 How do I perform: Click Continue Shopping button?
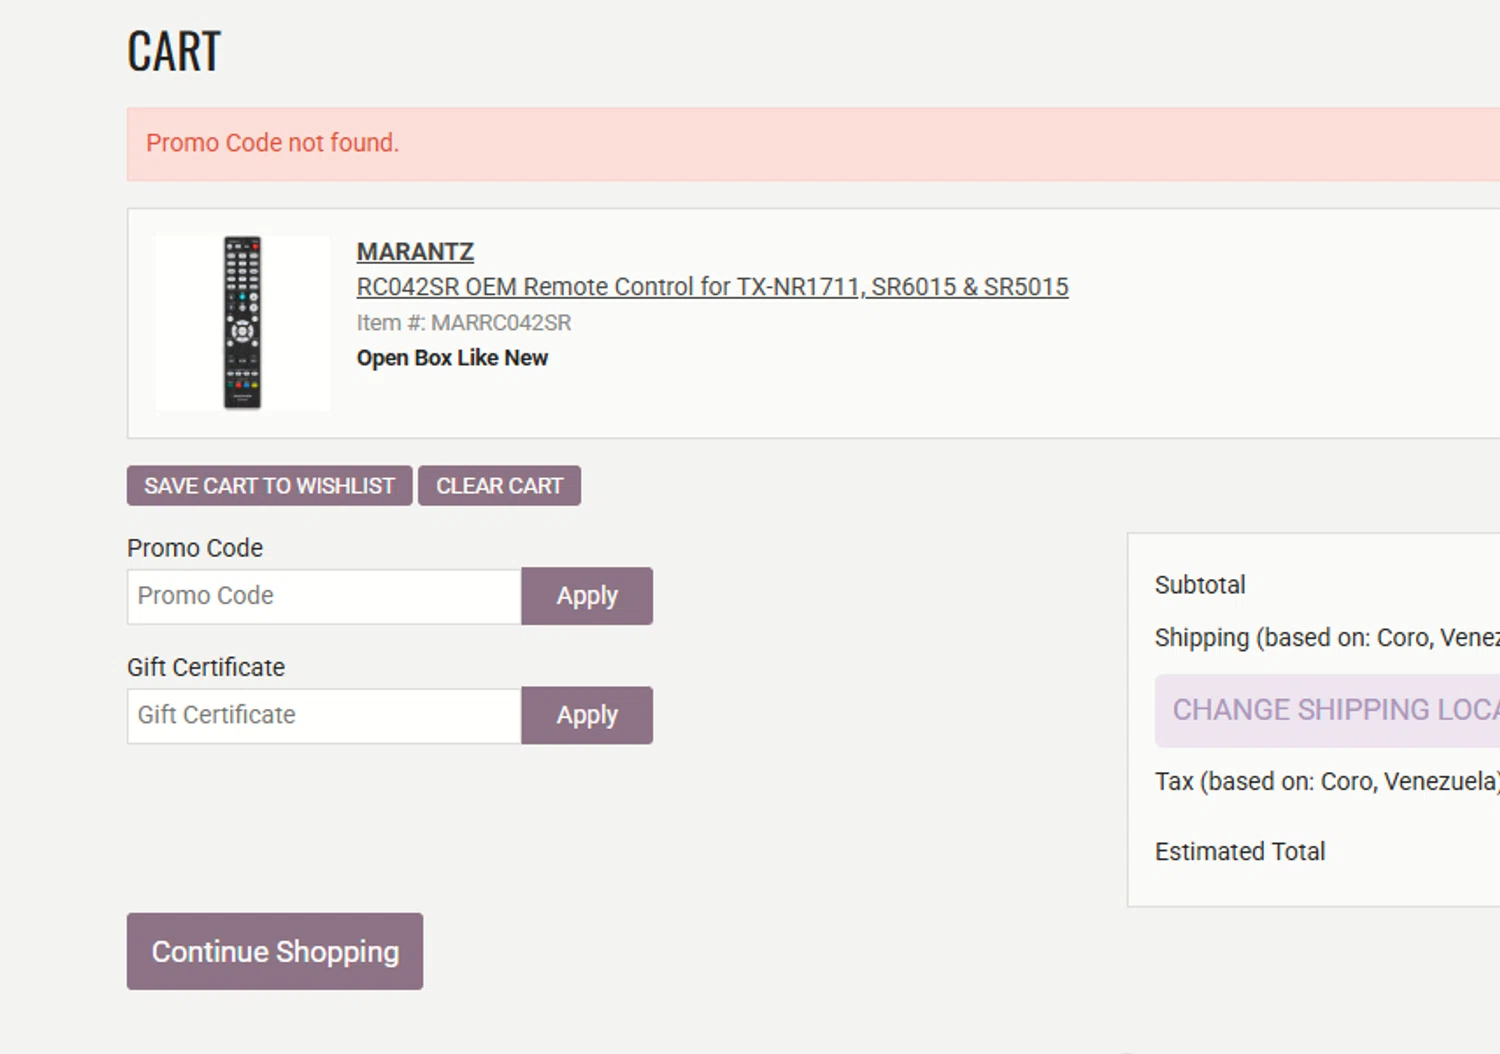coord(275,951)
